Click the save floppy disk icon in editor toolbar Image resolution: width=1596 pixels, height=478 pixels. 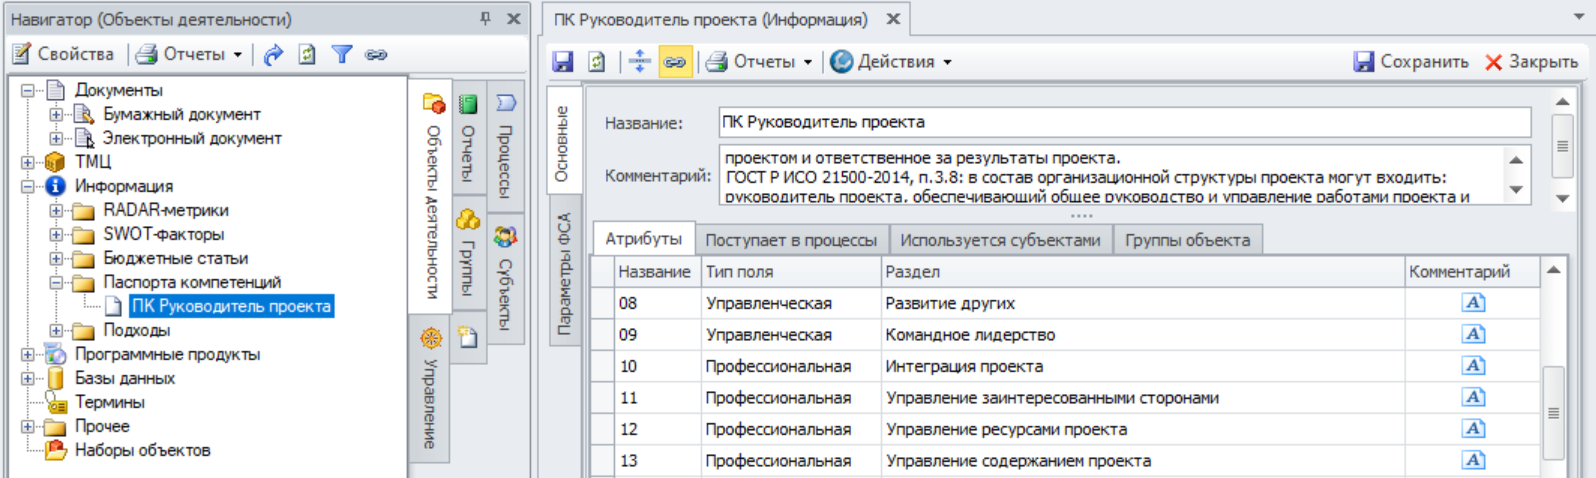pyautogui.click(x=563, y=62)
